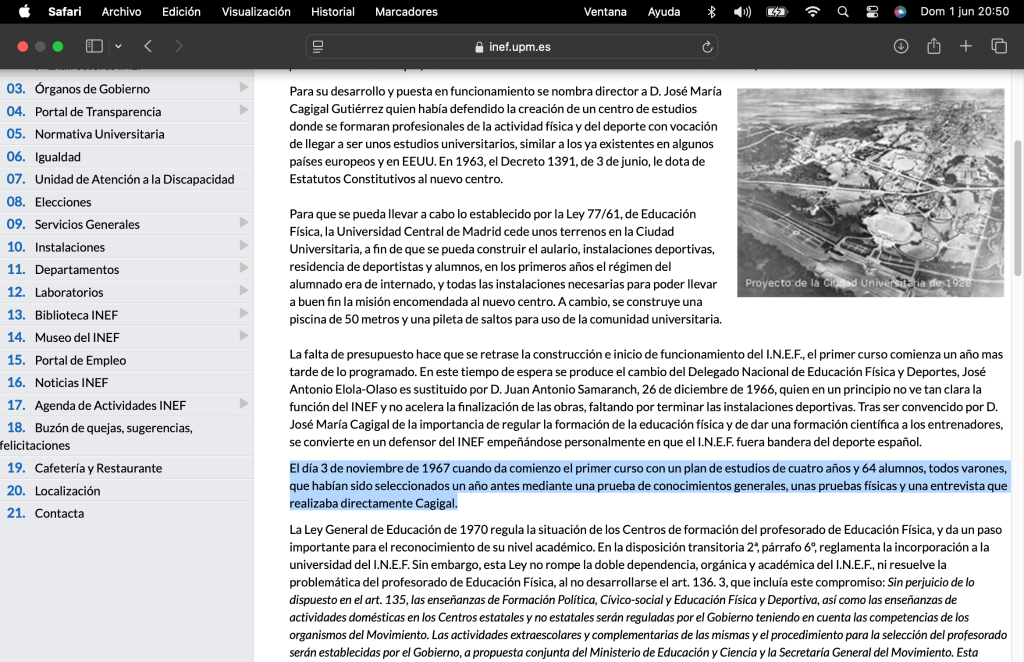The height and width of the screenshot is (662, 1024).
Task: Go forward to the next page
Action: [x=179, y=46]
